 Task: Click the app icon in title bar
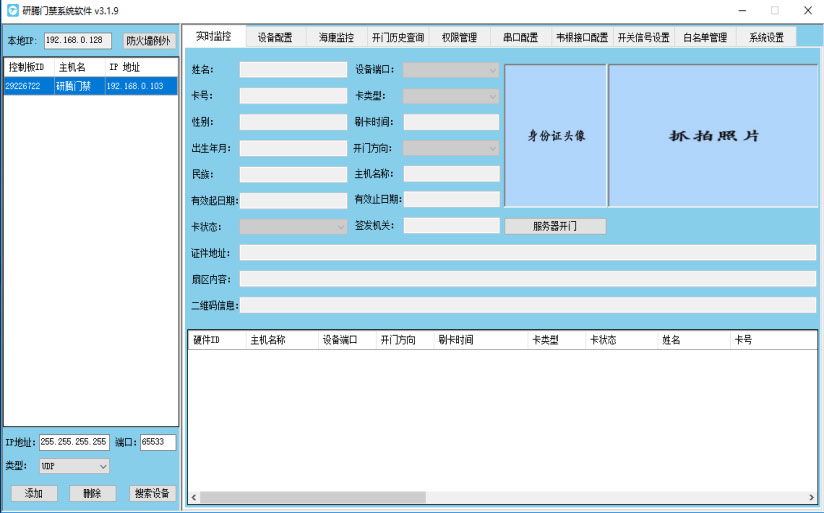tap(12, 10)
